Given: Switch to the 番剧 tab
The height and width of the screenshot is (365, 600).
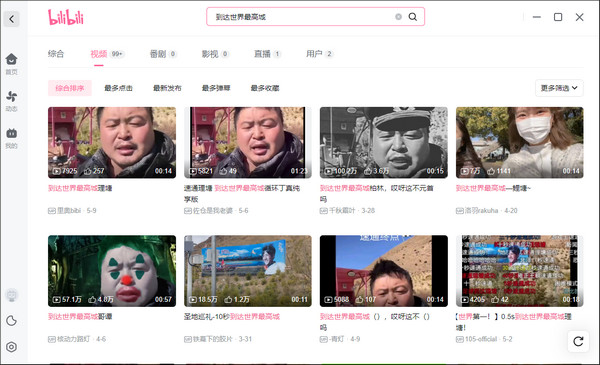Looking at the screenshot, I should tap(163, 54).
